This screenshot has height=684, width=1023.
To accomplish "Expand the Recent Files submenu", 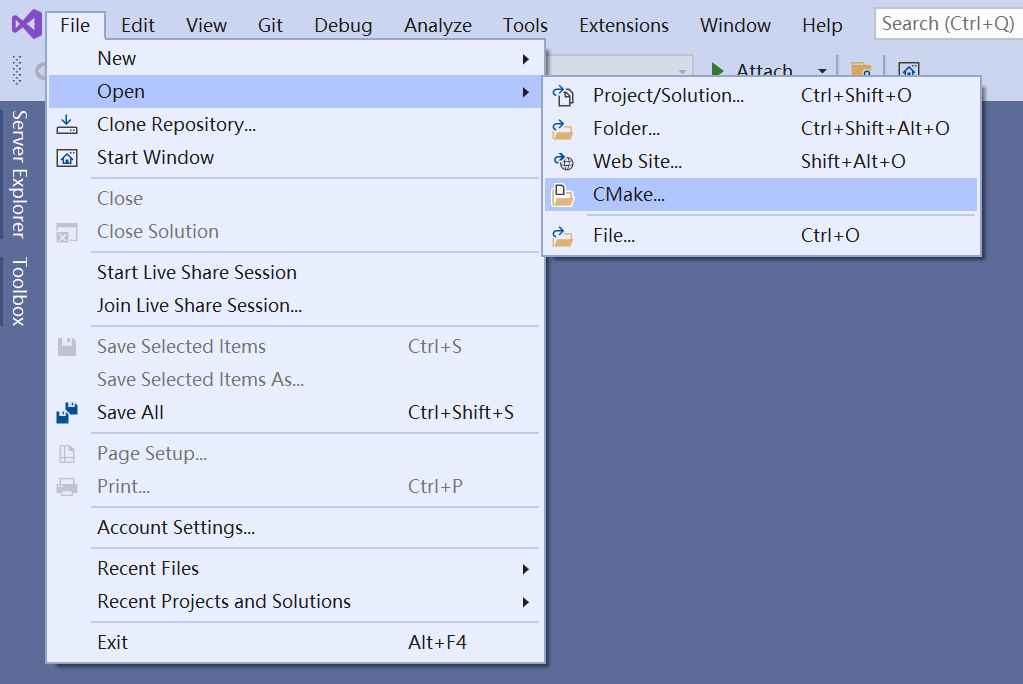I will click(x=527, y=568).
